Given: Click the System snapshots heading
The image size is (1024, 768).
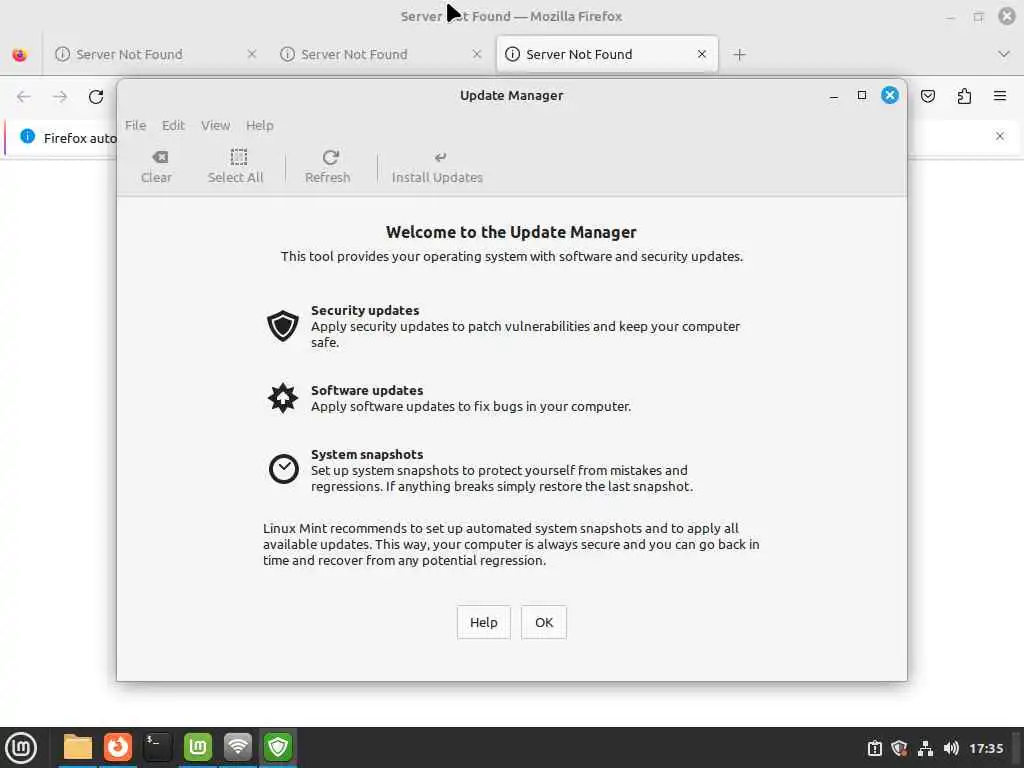Looking at the screenshot, I should [x=367, y=454].
